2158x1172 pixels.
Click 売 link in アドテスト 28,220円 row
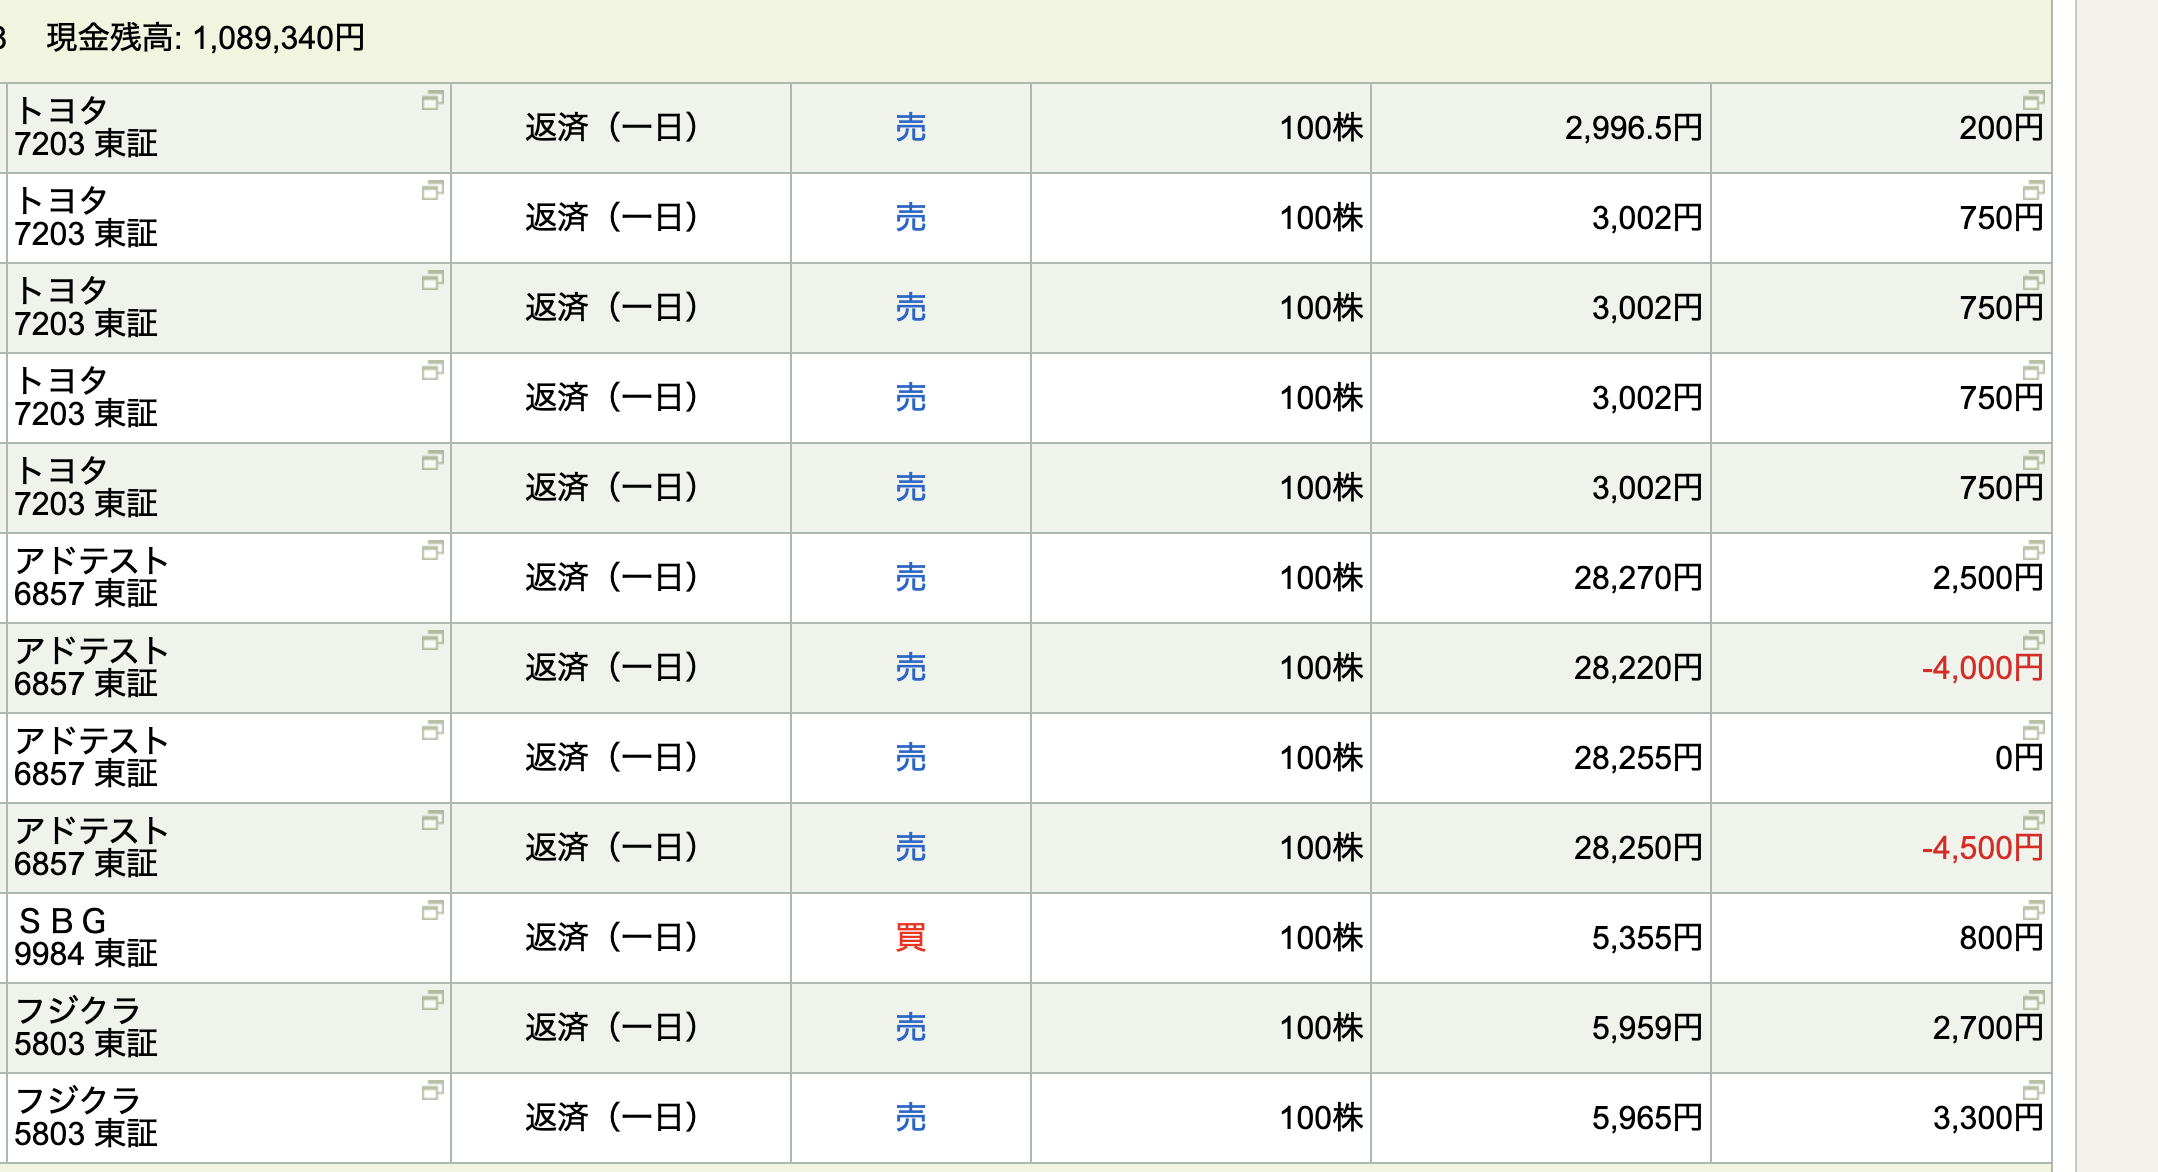(910, 668)
